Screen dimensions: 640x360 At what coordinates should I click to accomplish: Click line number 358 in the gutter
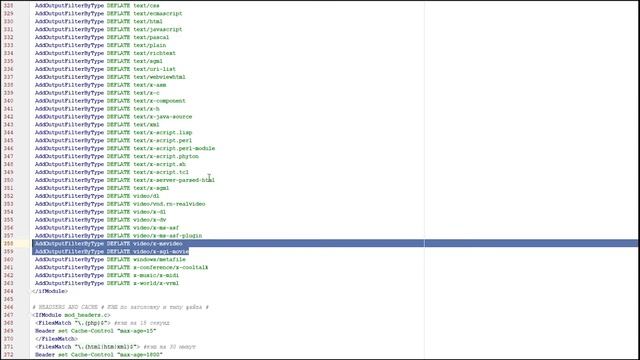[9, 244]
